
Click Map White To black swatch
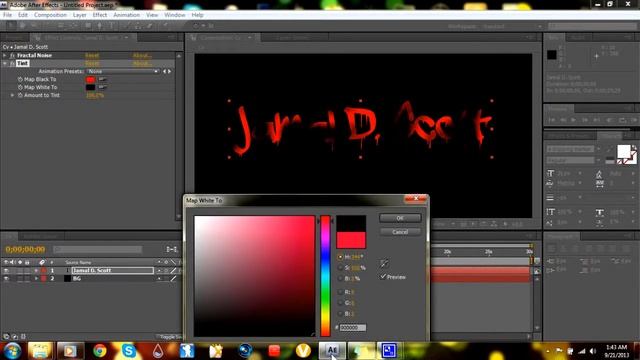[x=91, y=87]
